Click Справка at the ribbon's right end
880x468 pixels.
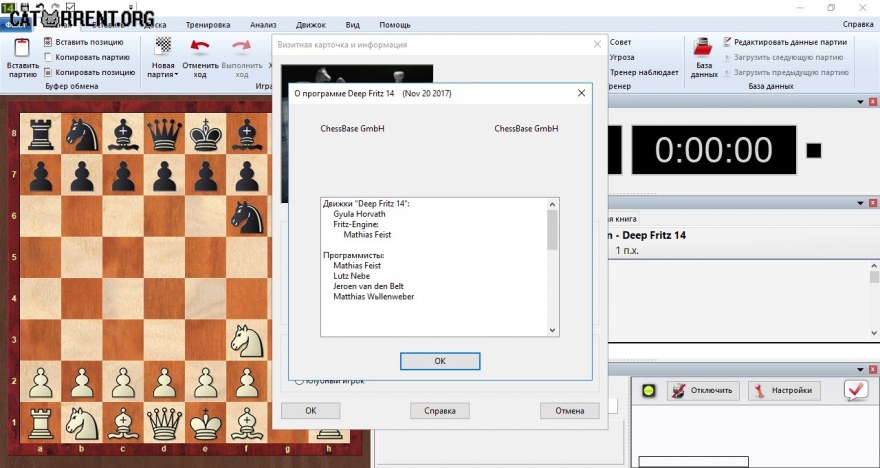coord(858,25)
